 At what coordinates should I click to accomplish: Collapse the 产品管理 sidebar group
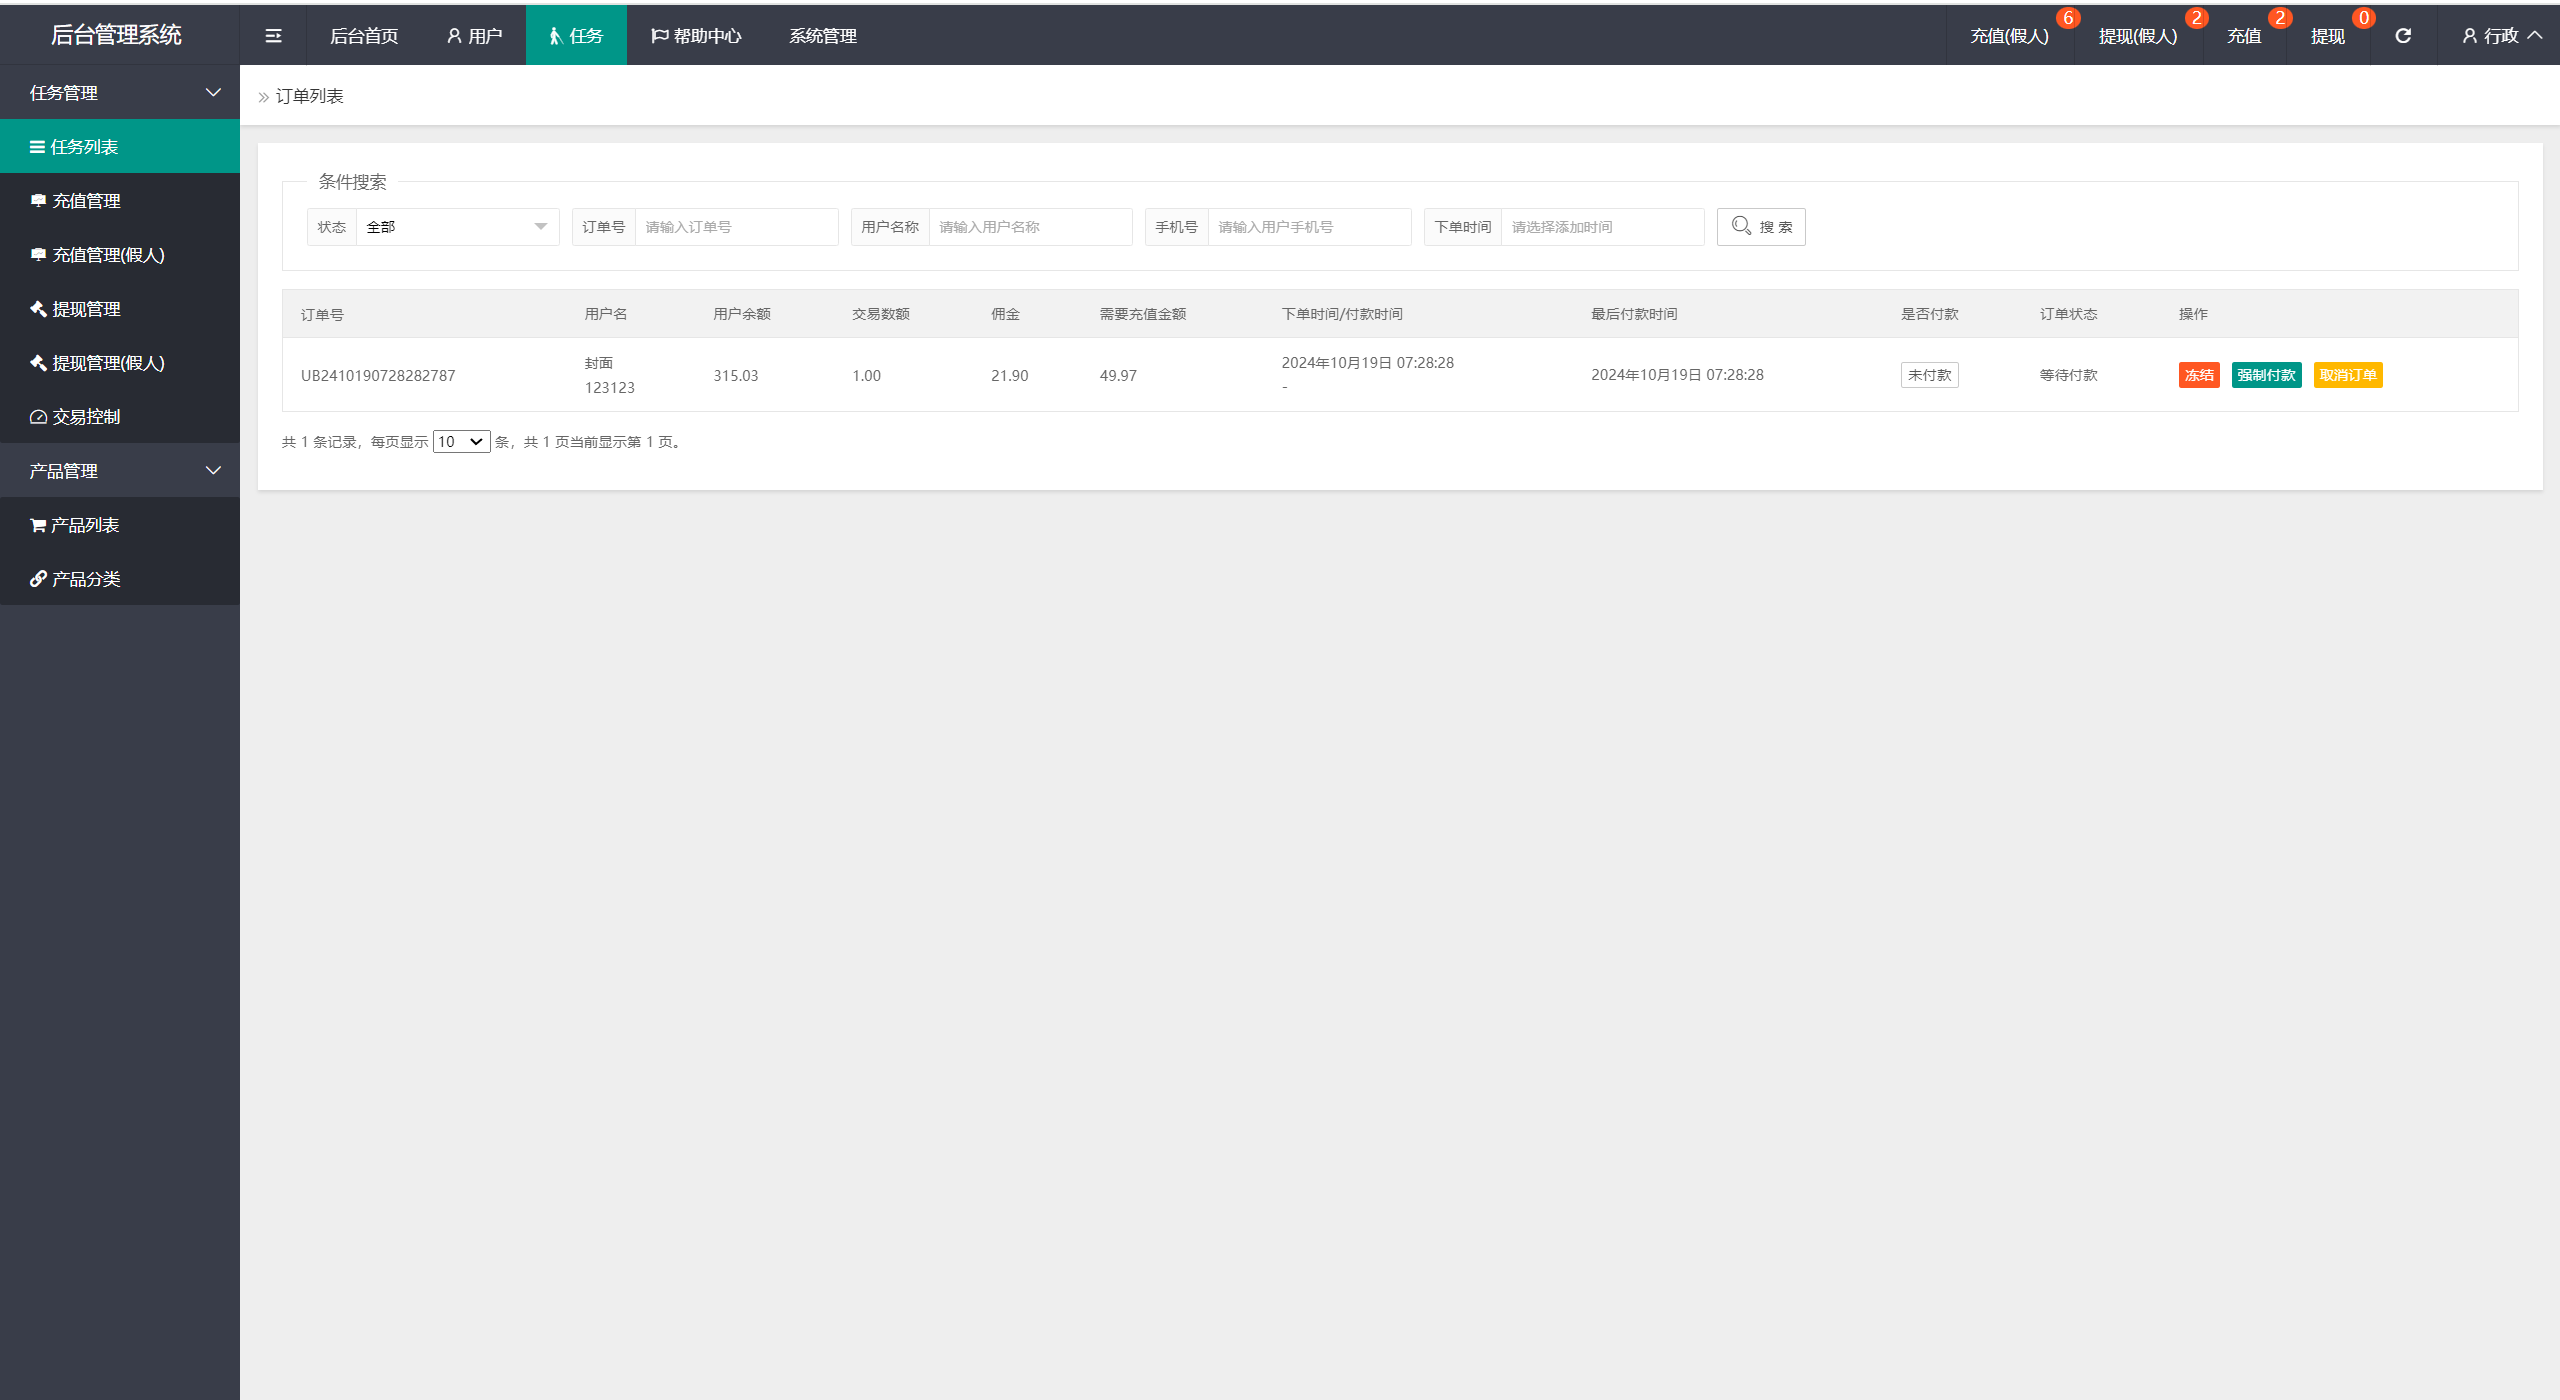[120, 471]
